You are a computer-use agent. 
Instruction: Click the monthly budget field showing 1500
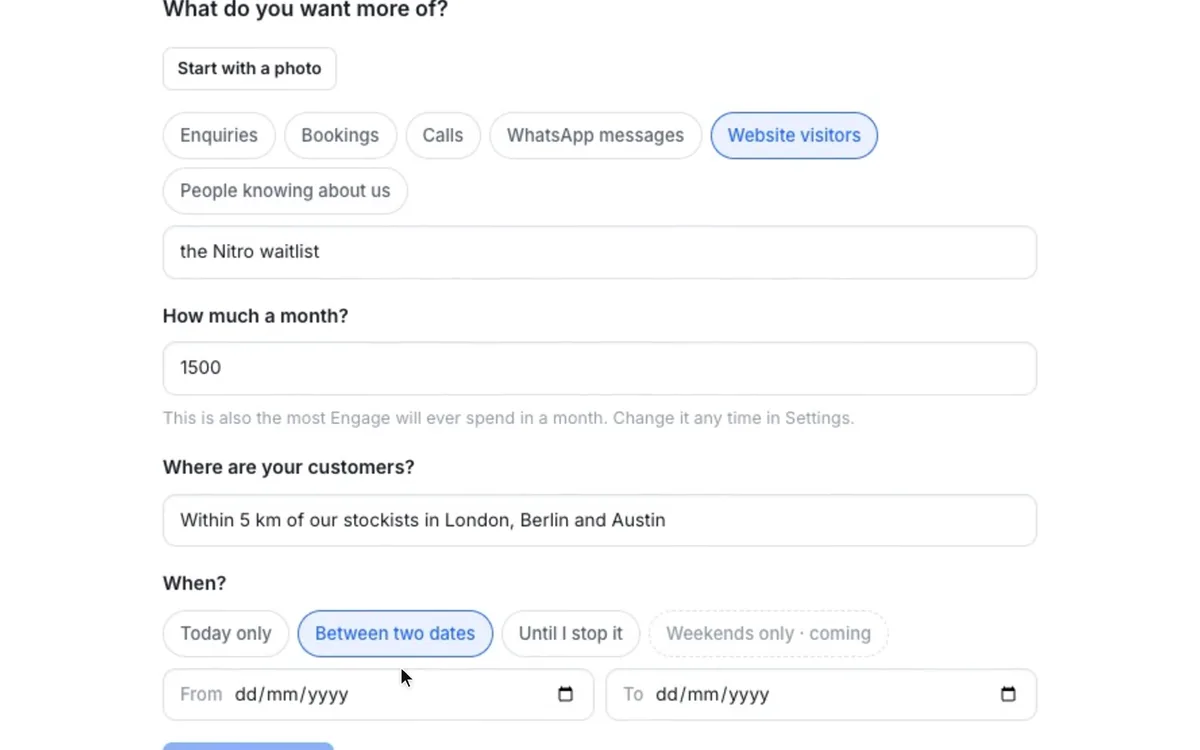[600, 368]
